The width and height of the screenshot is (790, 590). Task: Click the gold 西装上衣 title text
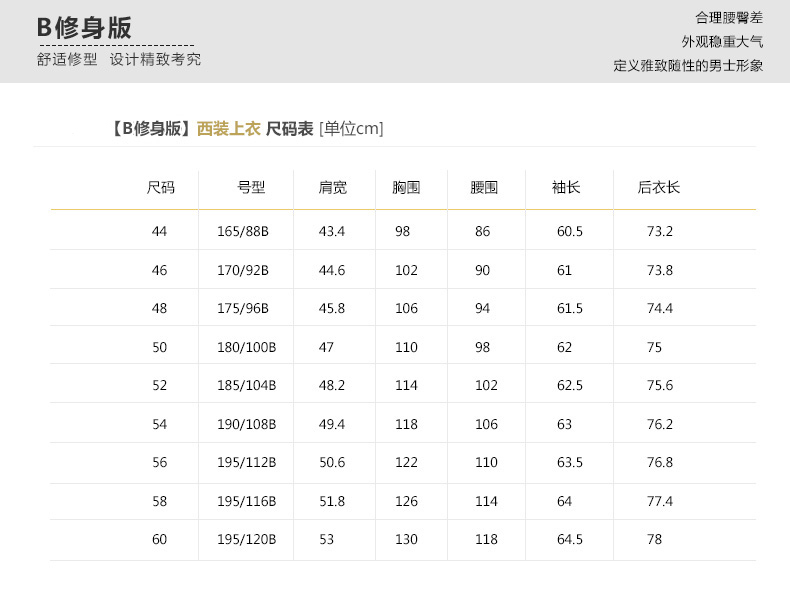[x=229, y=128]
